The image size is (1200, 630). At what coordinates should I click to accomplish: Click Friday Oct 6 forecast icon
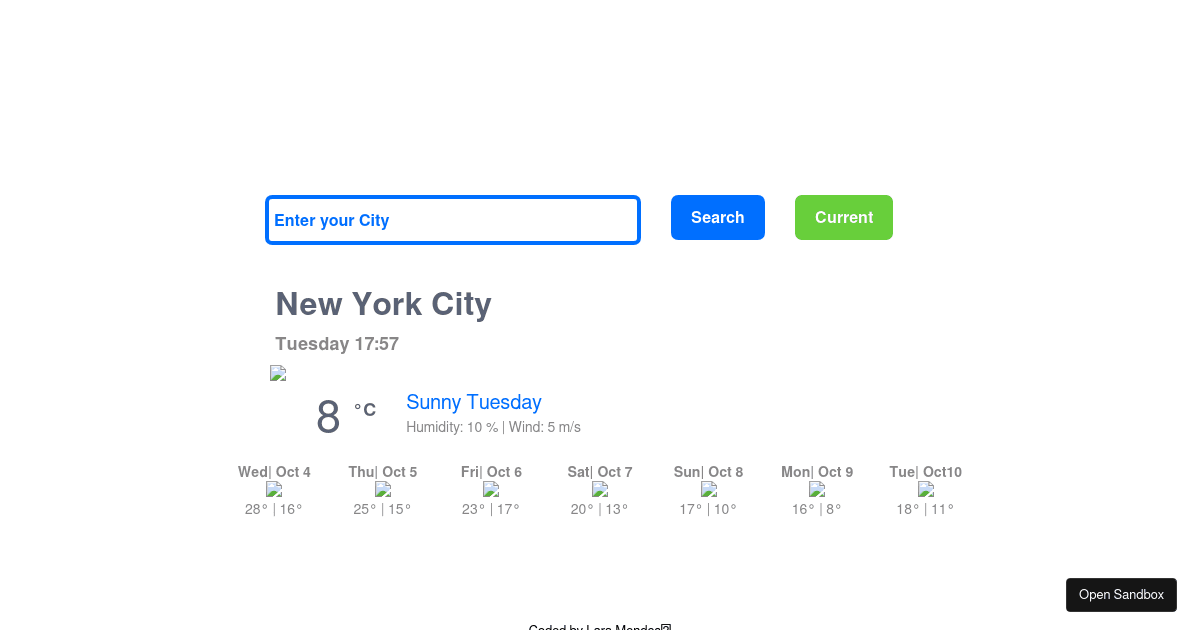tap(491, 490)
